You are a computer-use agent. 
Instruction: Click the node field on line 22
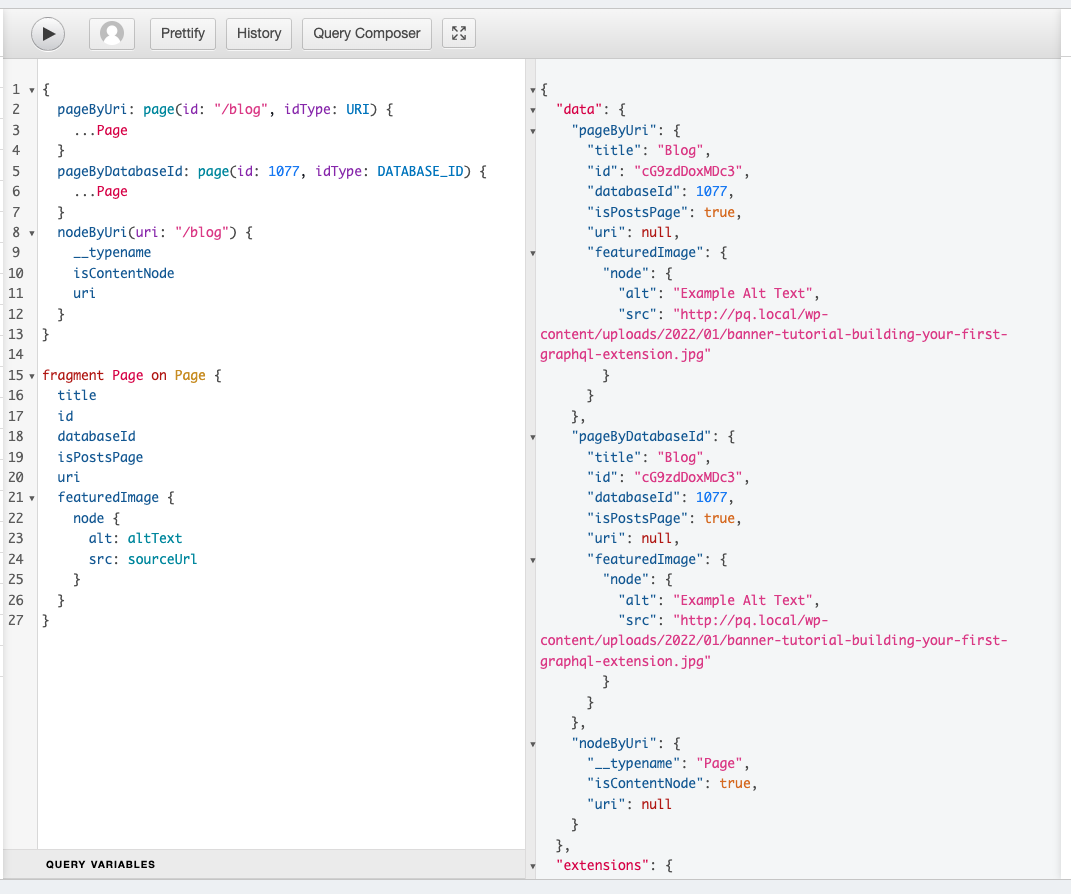(88, 518)
